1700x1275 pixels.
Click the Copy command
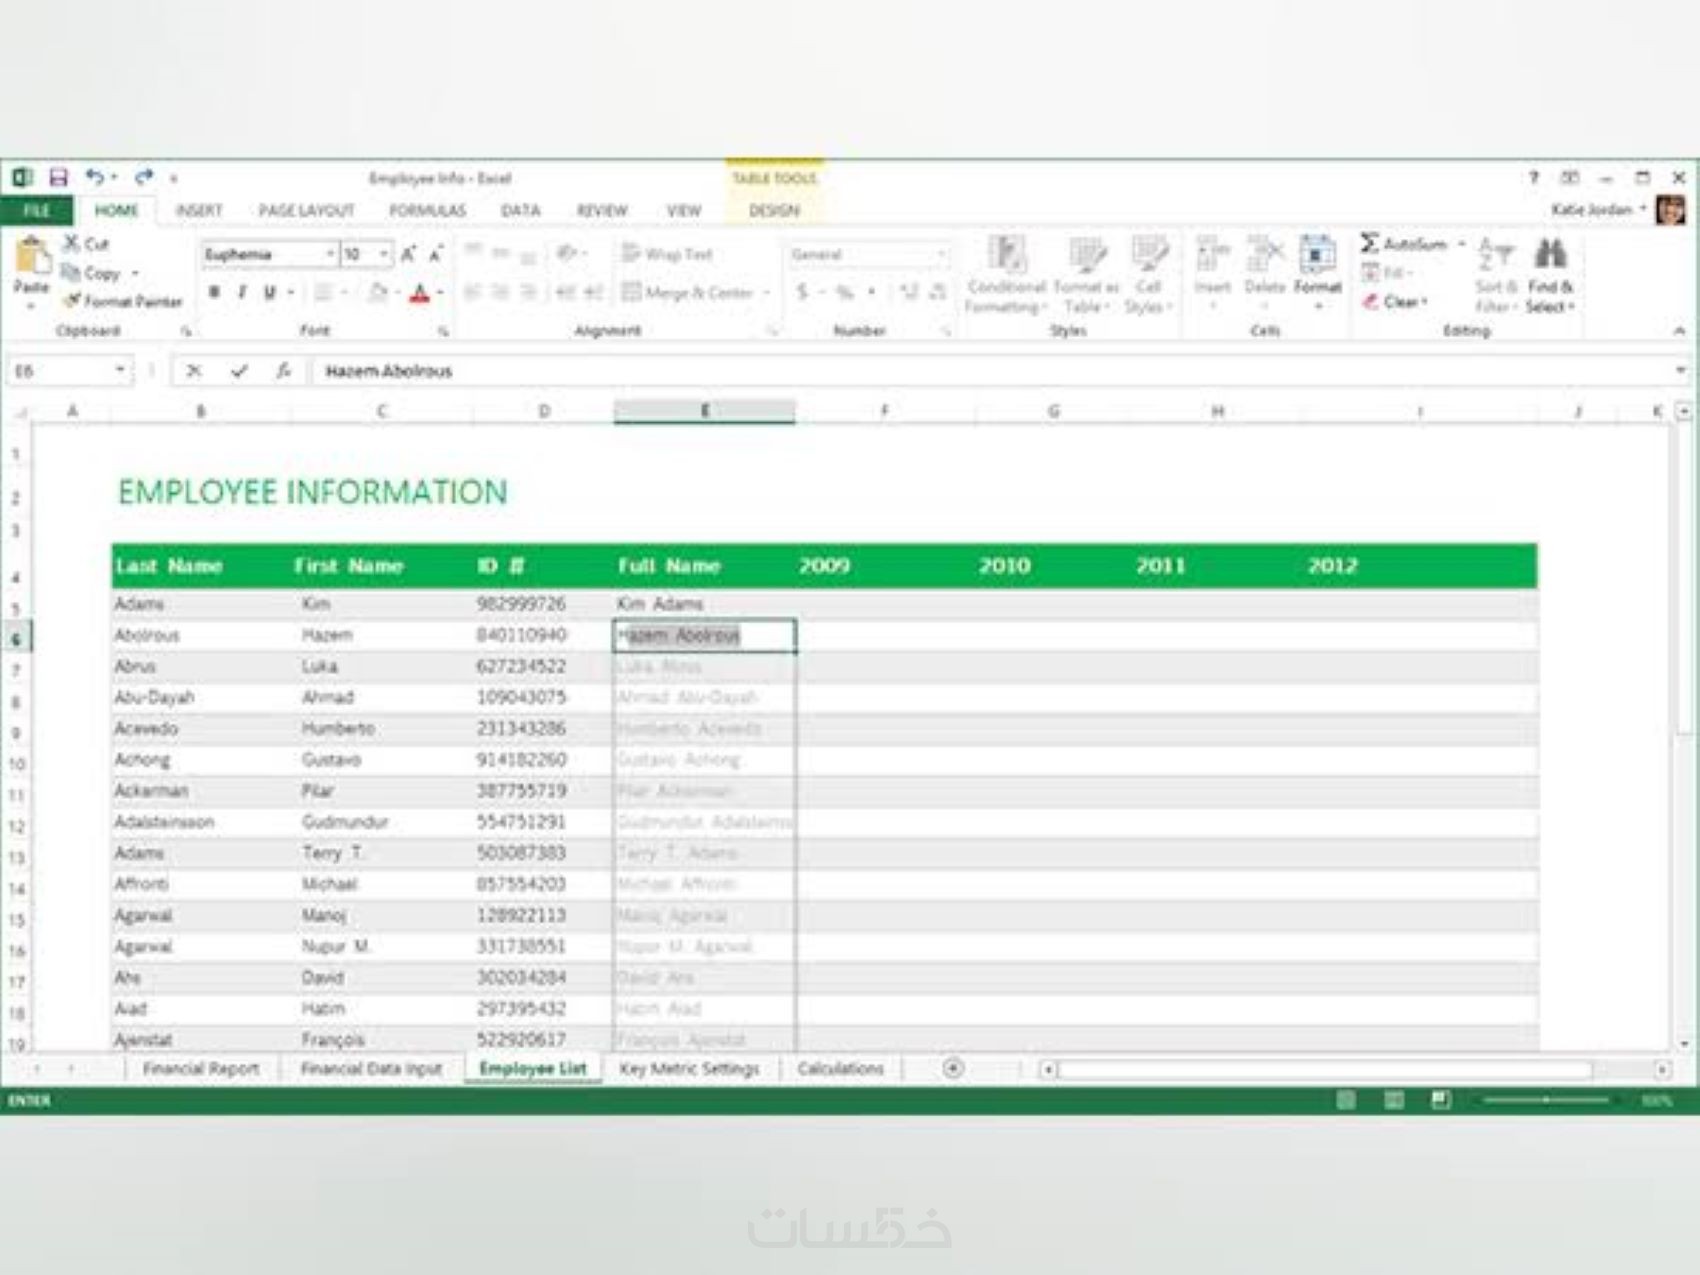point(91,272)
